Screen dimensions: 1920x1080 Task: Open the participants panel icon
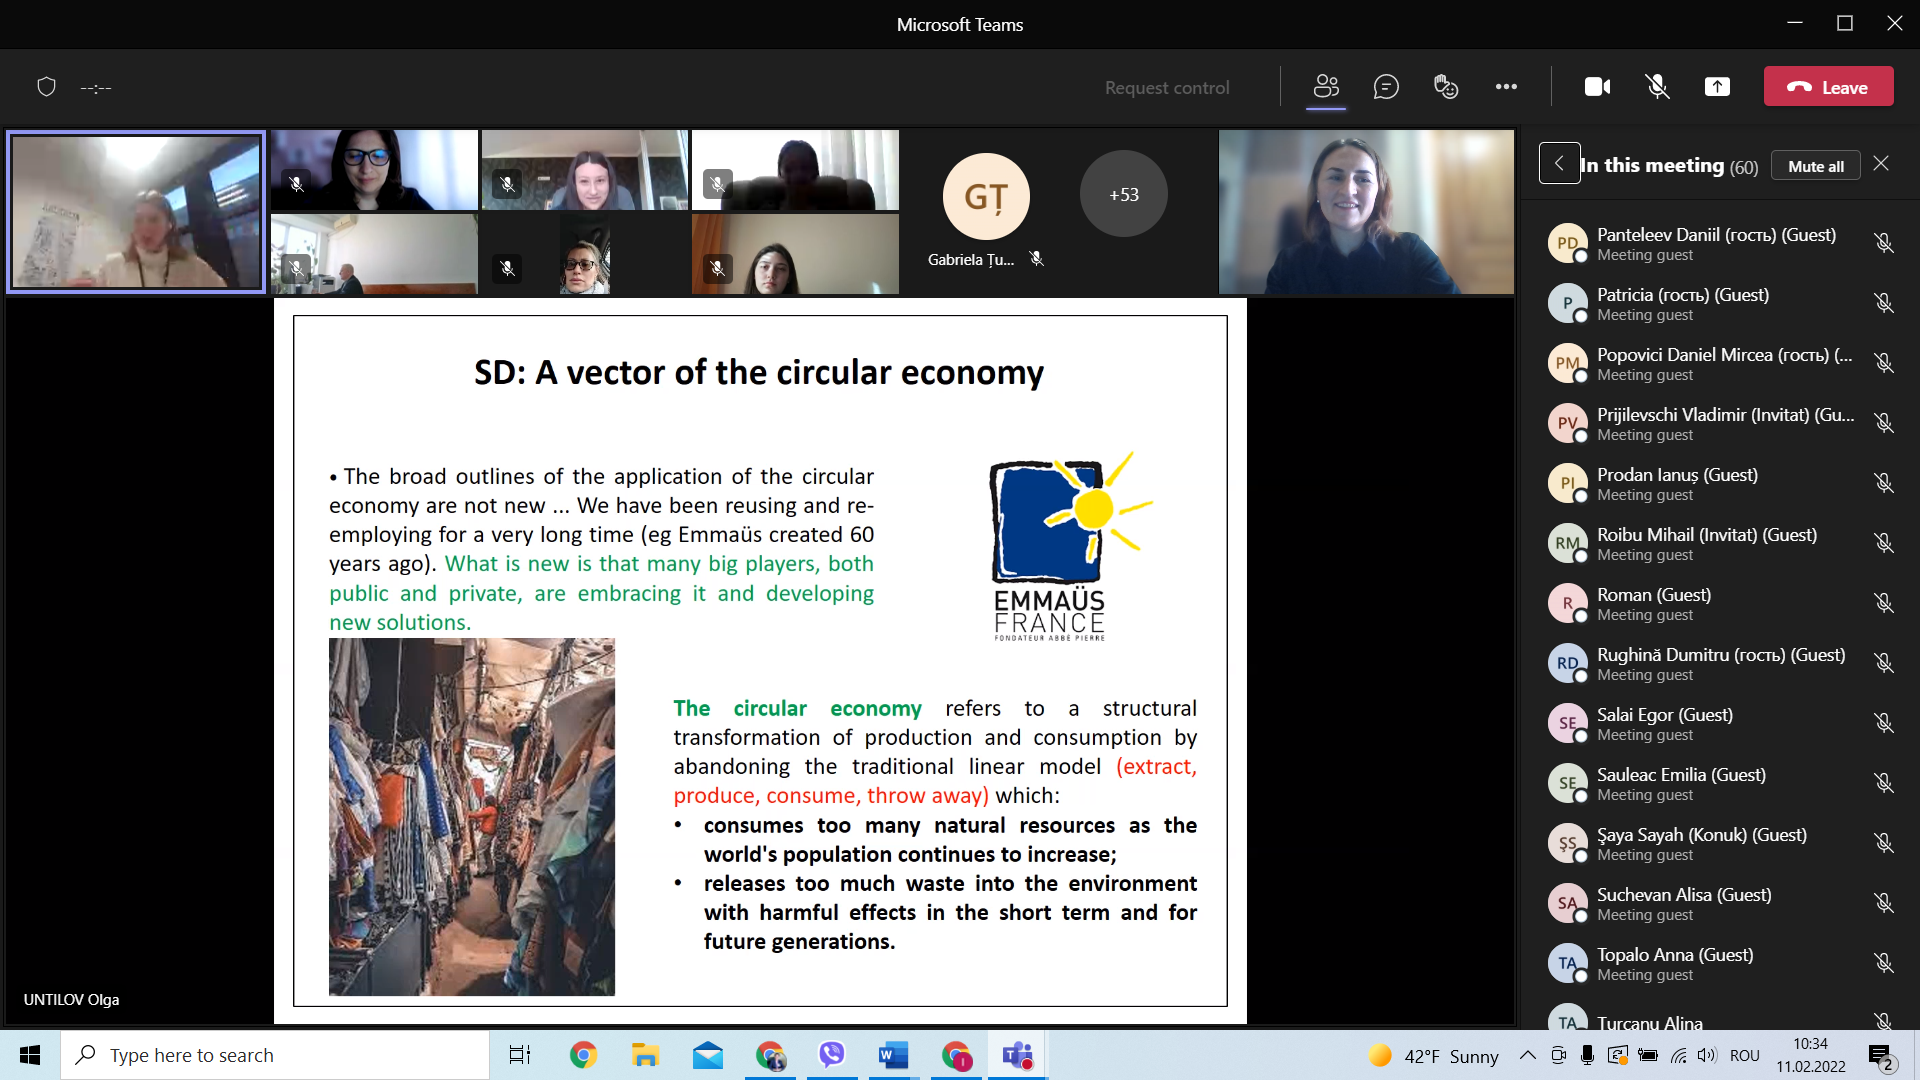click(x=1326, y=87)
